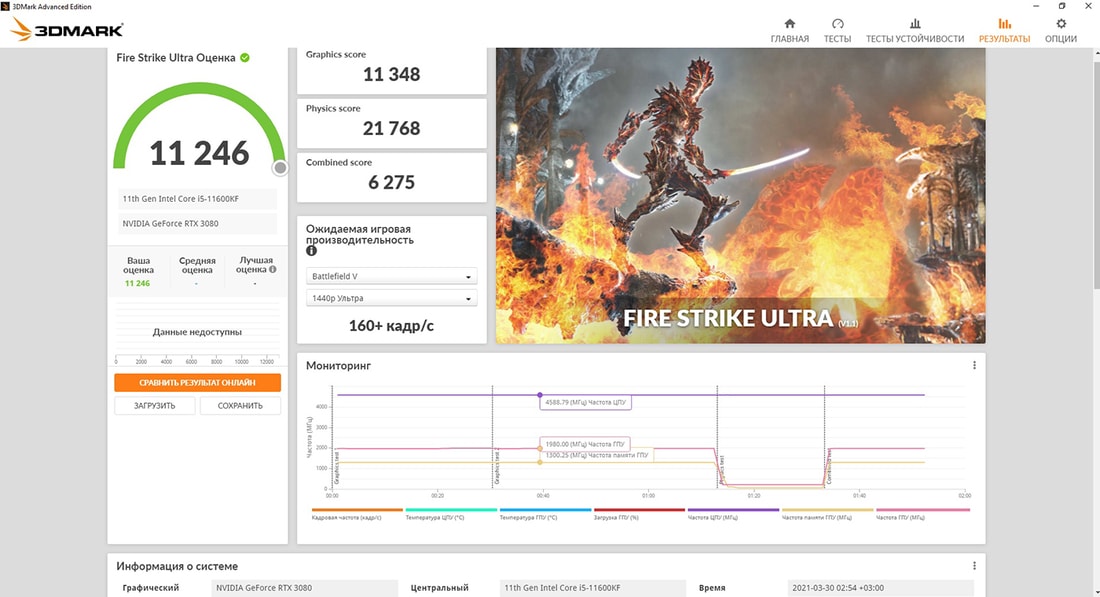Open the Информация о системе three-dot menu
The width and height of the screenshot is (1100, 597).
(974, 566)
